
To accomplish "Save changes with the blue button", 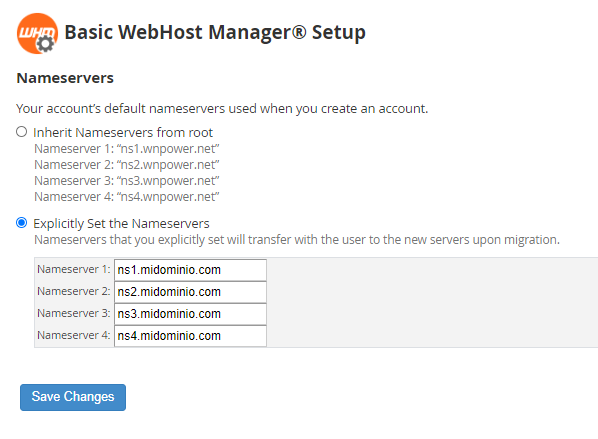I will (73, 397).
